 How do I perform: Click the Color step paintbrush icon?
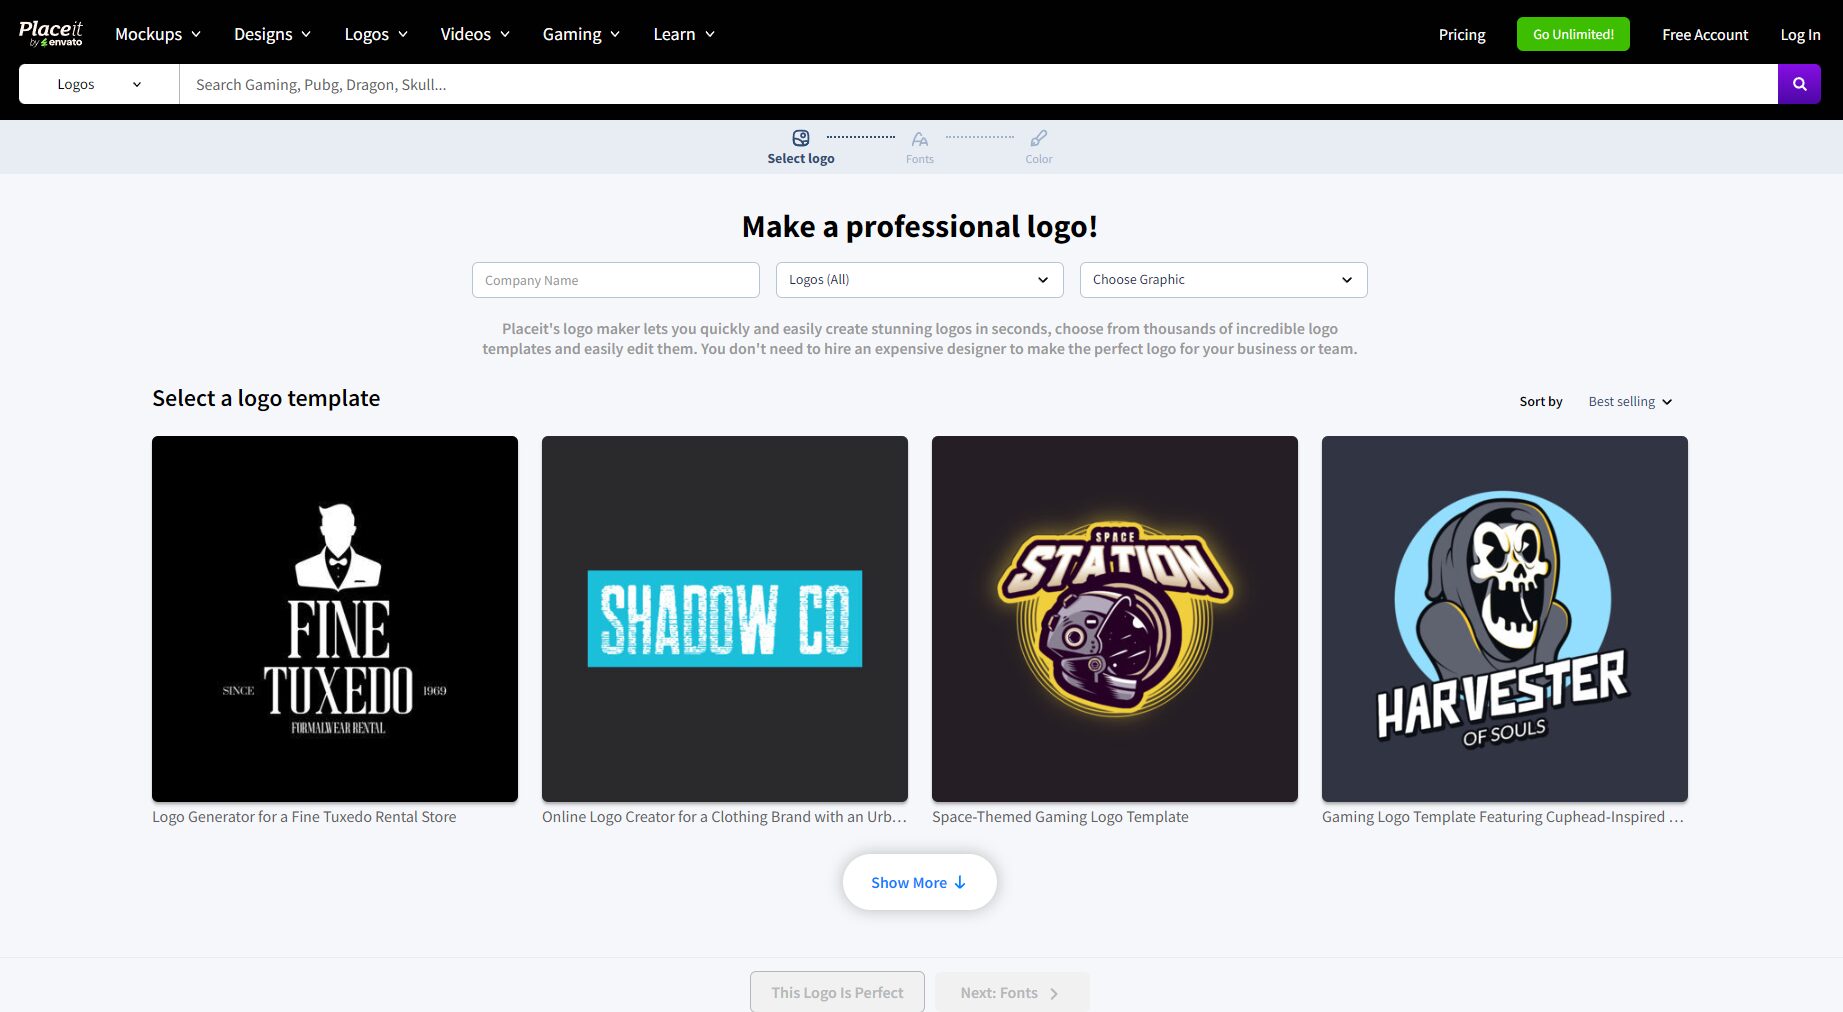(x=1038, y=139)
